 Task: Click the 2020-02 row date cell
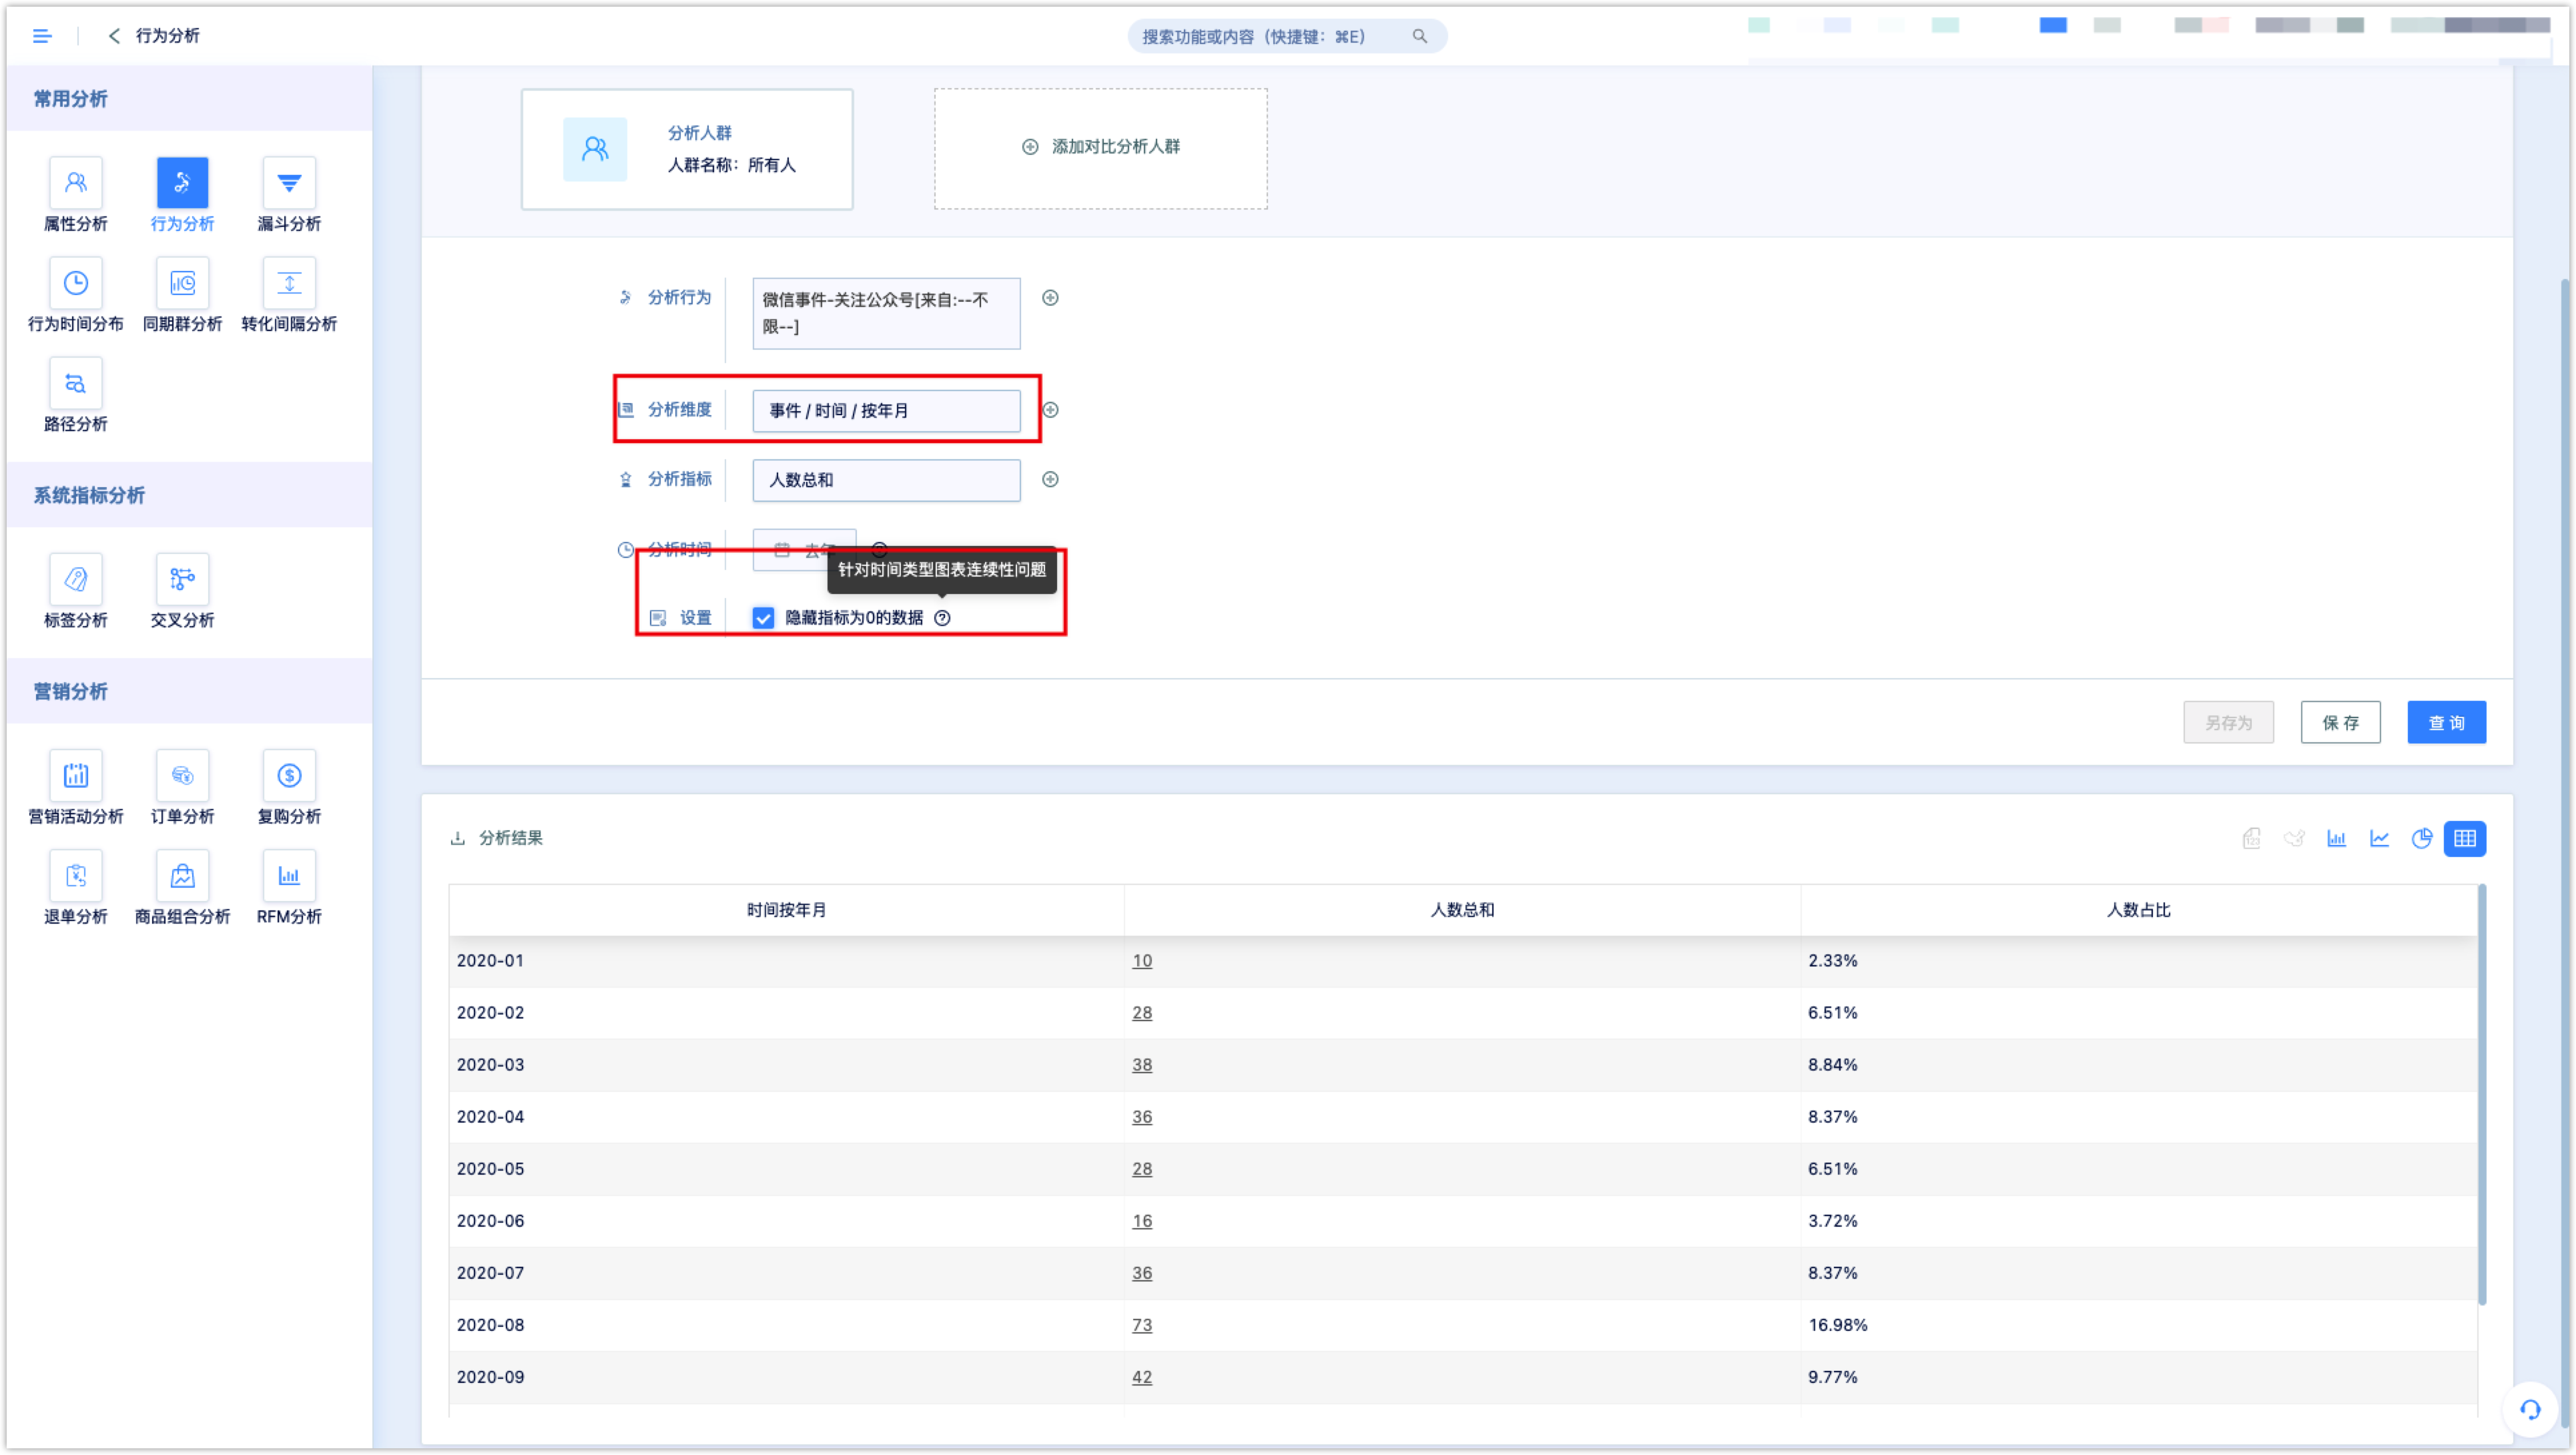(786, 1012)
